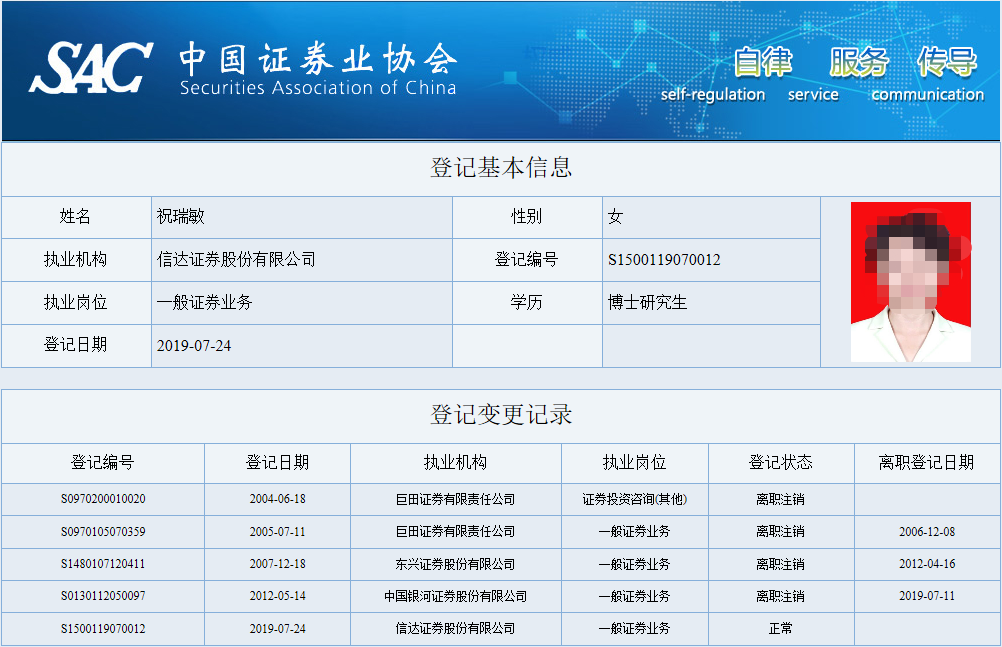Click 离职注销 status in the 2005-07-11 row

(780, 532)
